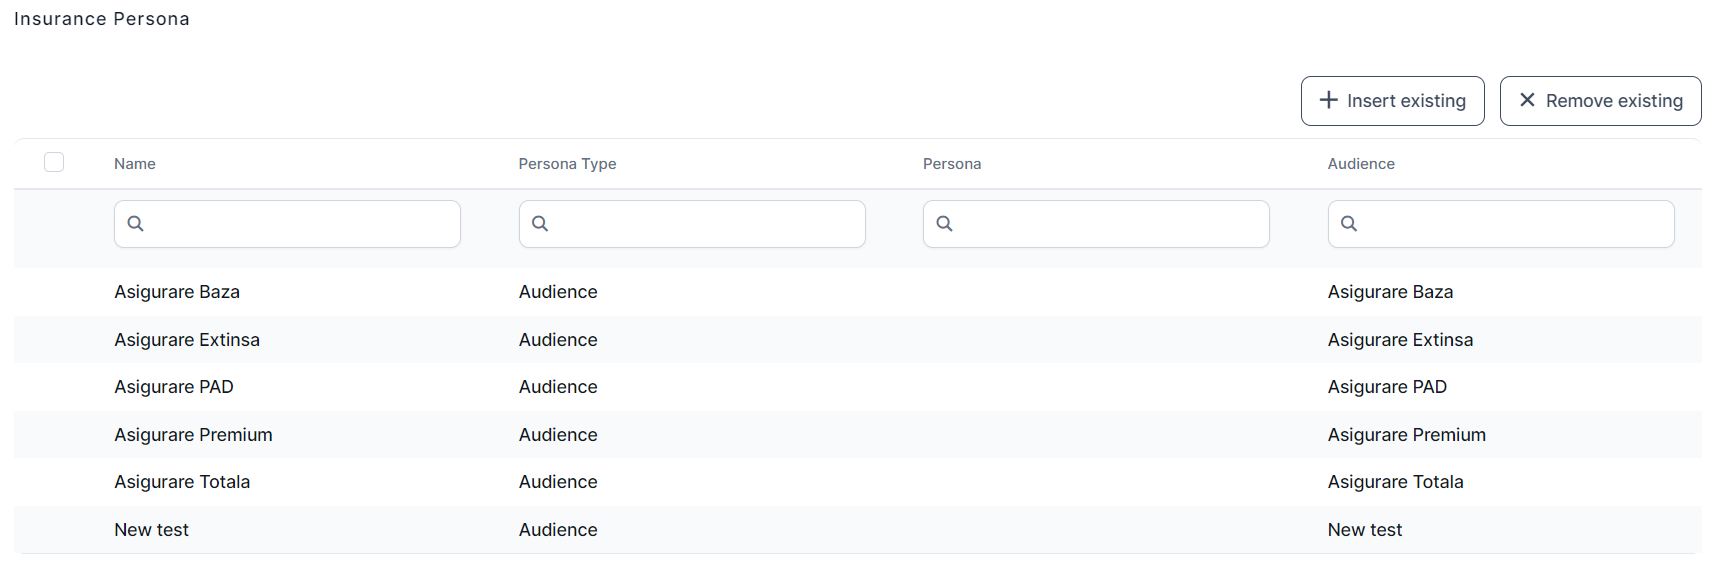The image size is (1726, 571).
Task: Sort by the Audience column header
Action: pos(1360,164)
